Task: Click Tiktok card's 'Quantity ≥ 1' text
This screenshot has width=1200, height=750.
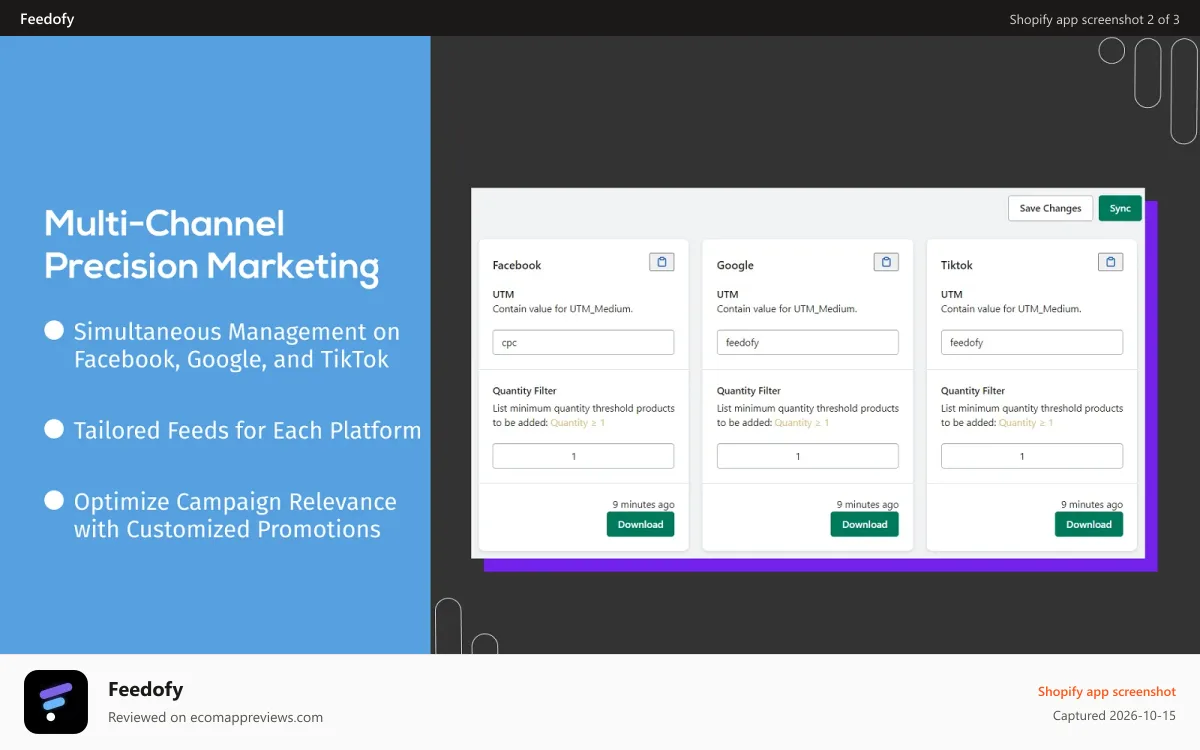Action: point(1025,423)
